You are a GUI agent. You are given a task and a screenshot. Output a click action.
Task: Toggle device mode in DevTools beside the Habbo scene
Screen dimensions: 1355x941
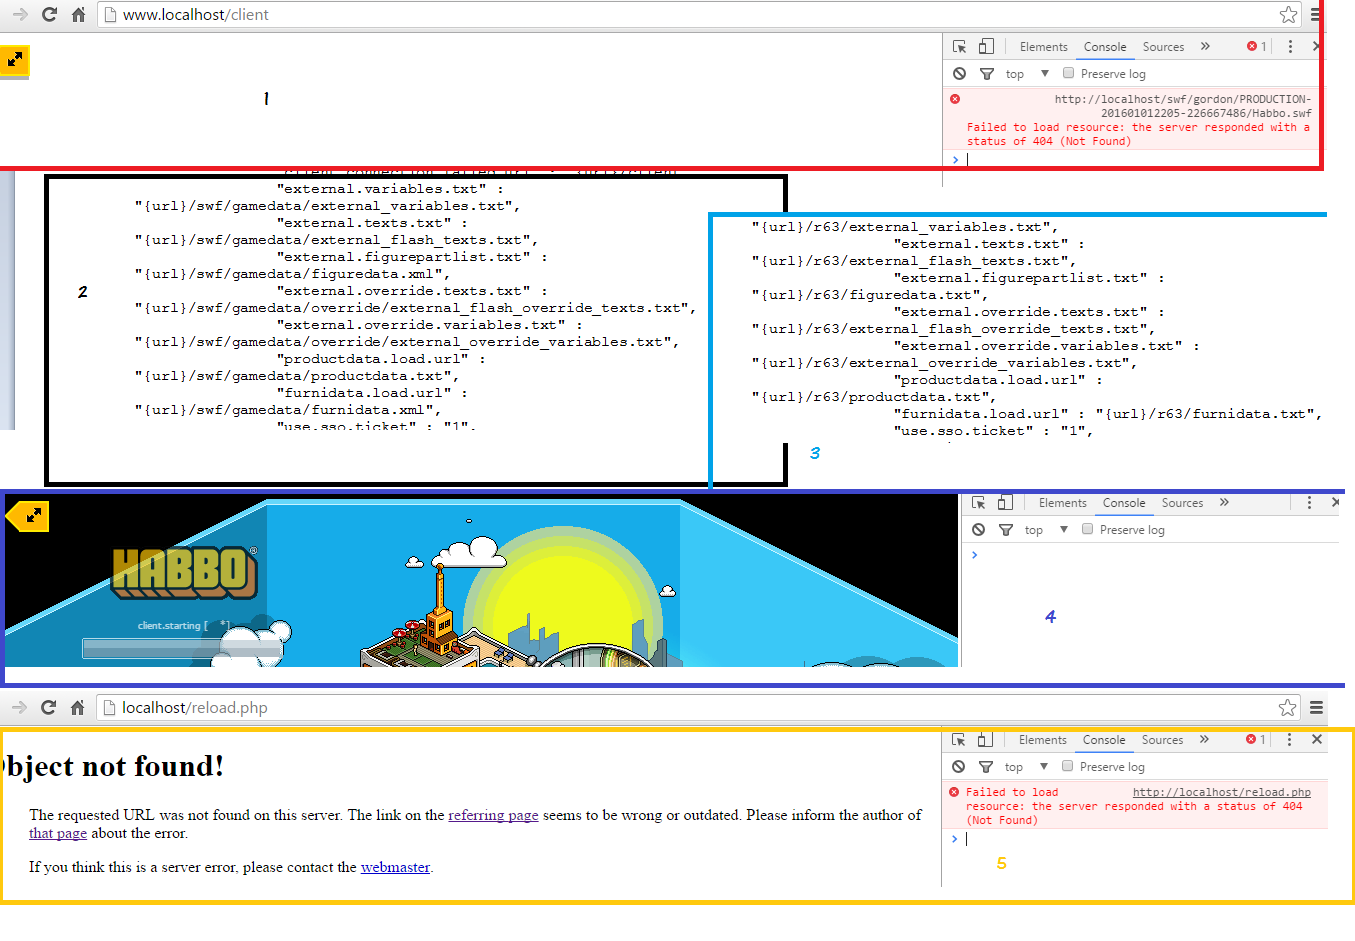click(1005, 502)
